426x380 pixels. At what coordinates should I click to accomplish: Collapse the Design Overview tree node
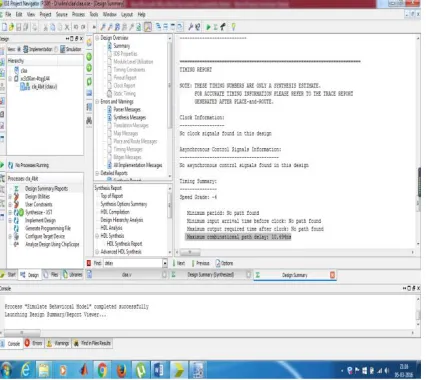click(x=97, y=38)
